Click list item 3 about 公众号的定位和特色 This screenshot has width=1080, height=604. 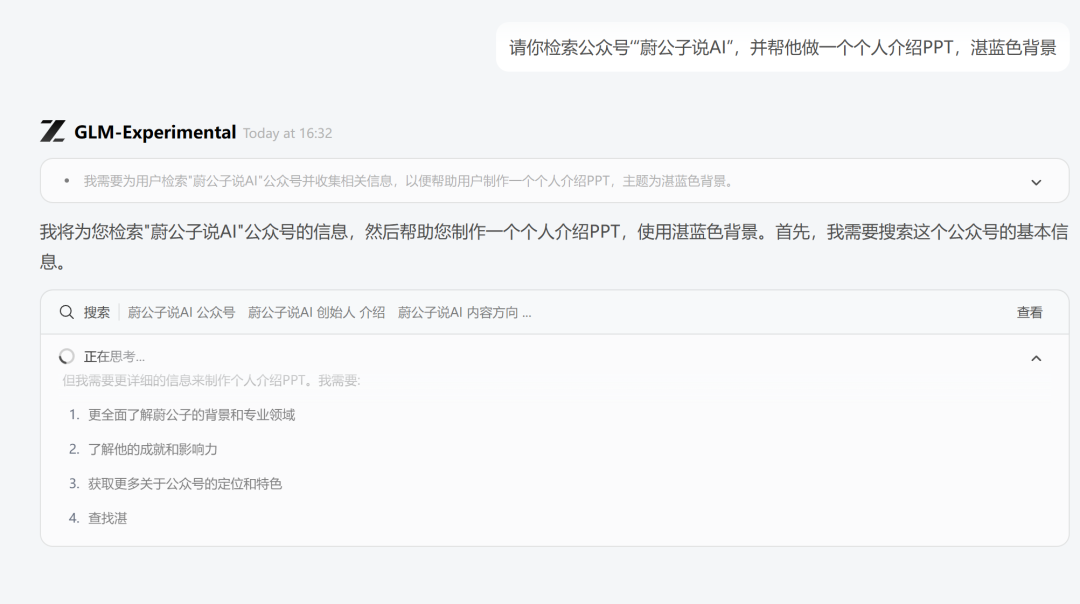[x=176, y=484]
